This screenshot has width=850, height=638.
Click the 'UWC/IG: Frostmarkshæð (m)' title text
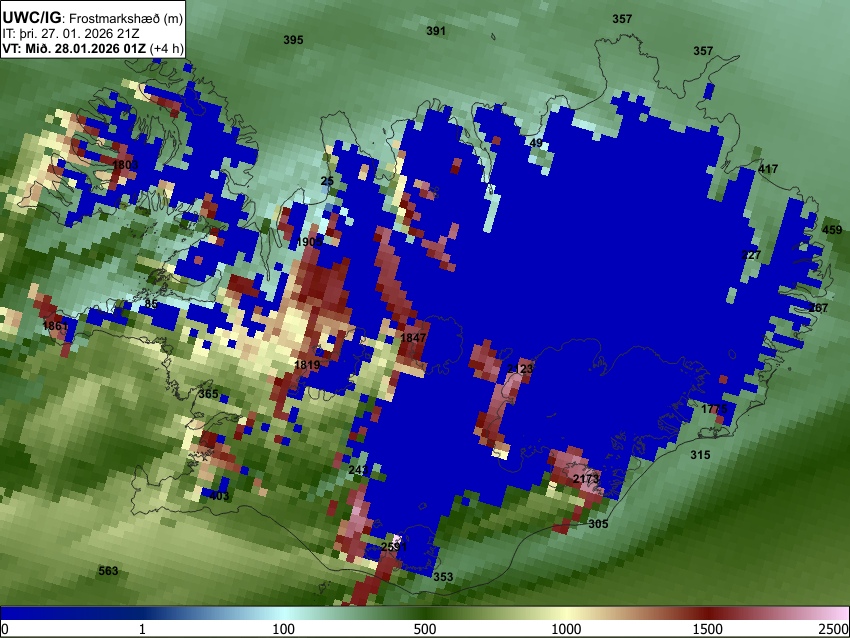point(93,18)
